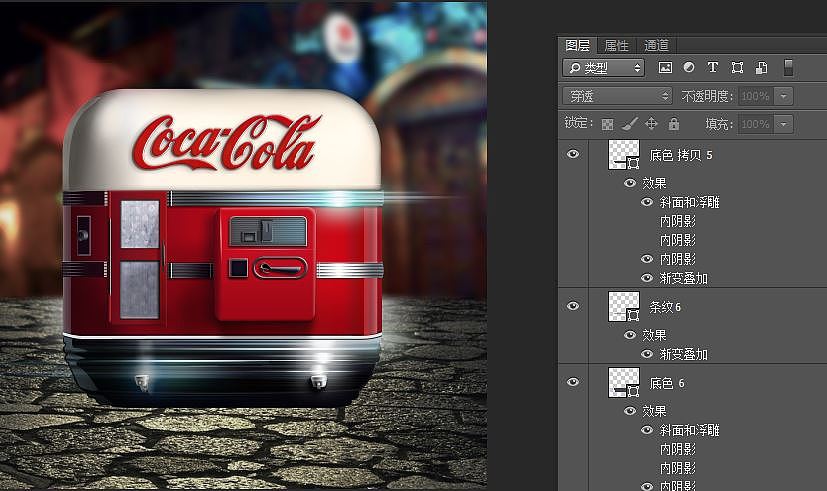
Task: Click vector mask badge on 底色 6 thumbnail
Action: (x=633, y=391)
